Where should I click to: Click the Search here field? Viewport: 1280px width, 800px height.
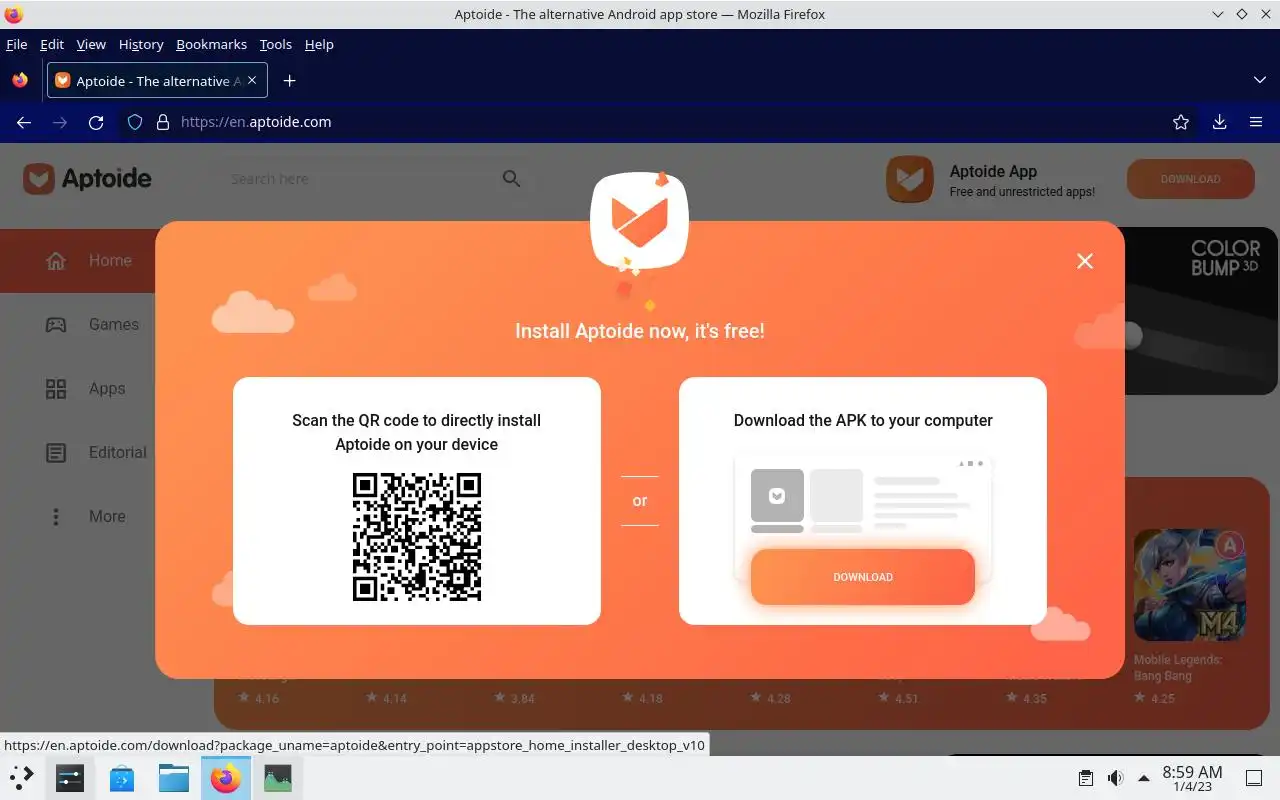click(360, 179)
